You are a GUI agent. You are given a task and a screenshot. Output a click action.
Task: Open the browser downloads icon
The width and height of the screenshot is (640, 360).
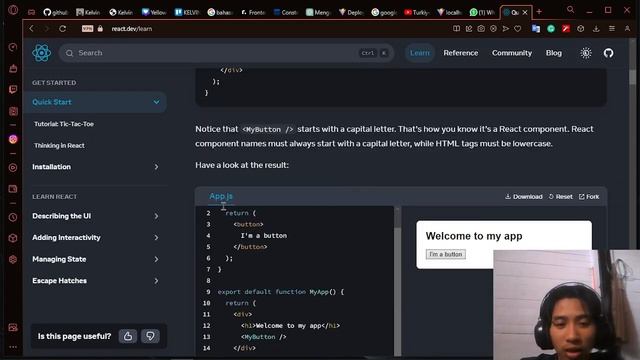pos(596,29)
